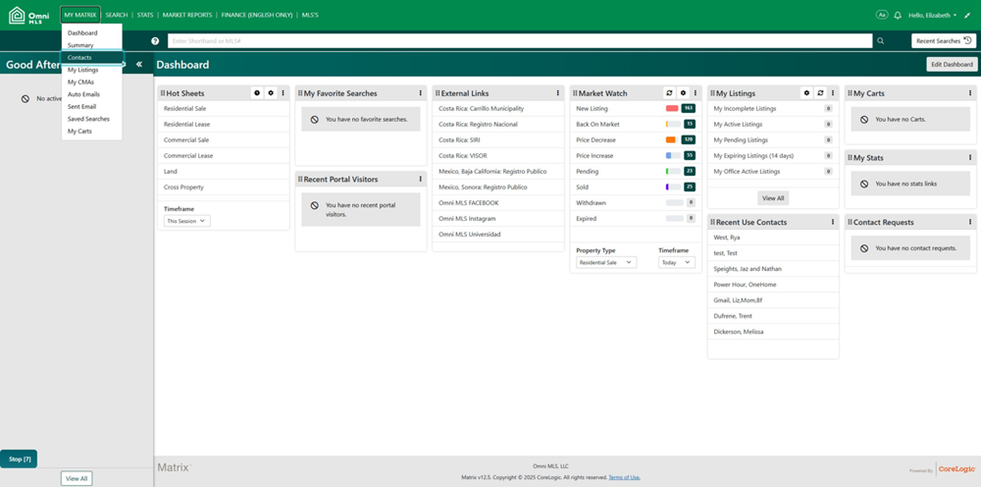
Task: Open Recent Portal Visitors three-dot menu
Action: [x=420, y=179]
